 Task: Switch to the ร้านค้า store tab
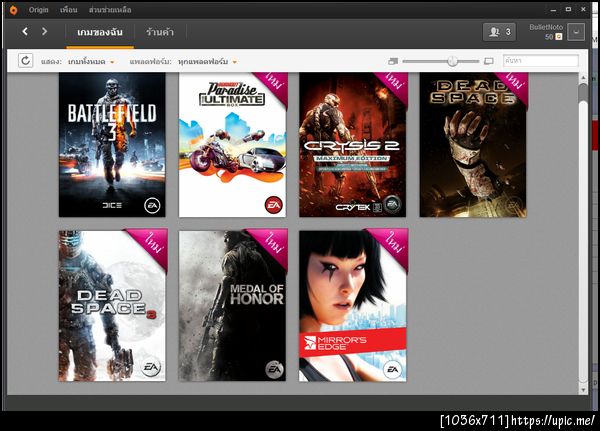[x=160, y=32]
